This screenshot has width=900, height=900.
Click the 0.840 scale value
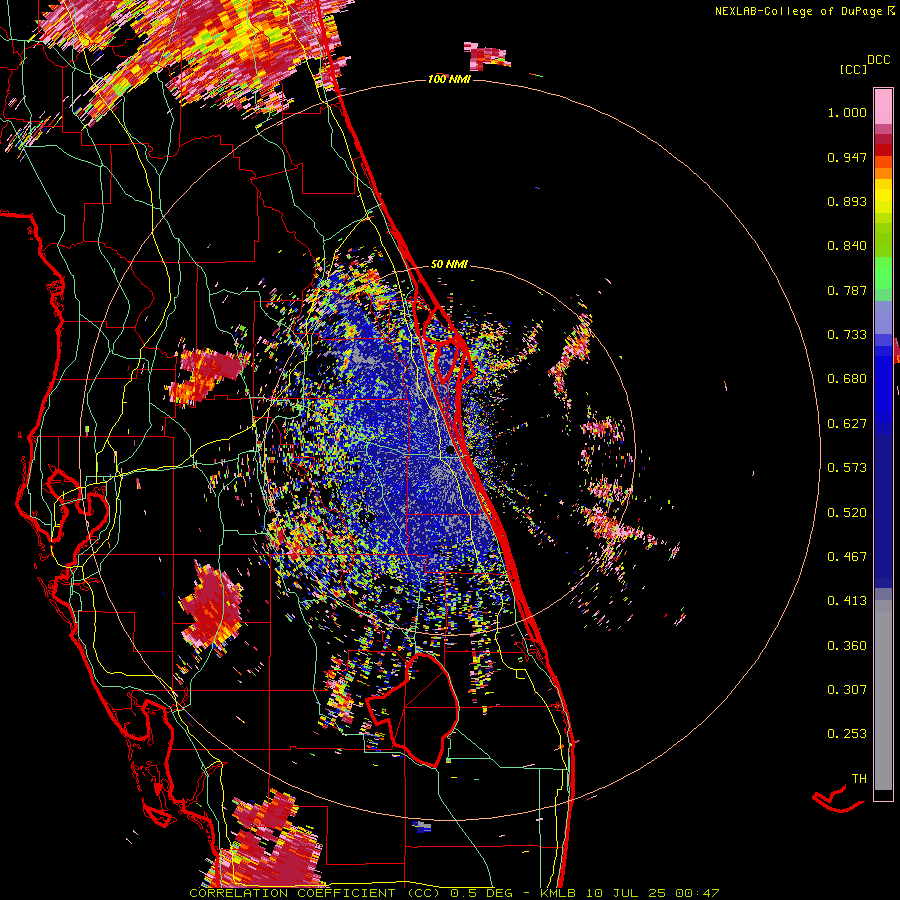(x=847, y=246)
